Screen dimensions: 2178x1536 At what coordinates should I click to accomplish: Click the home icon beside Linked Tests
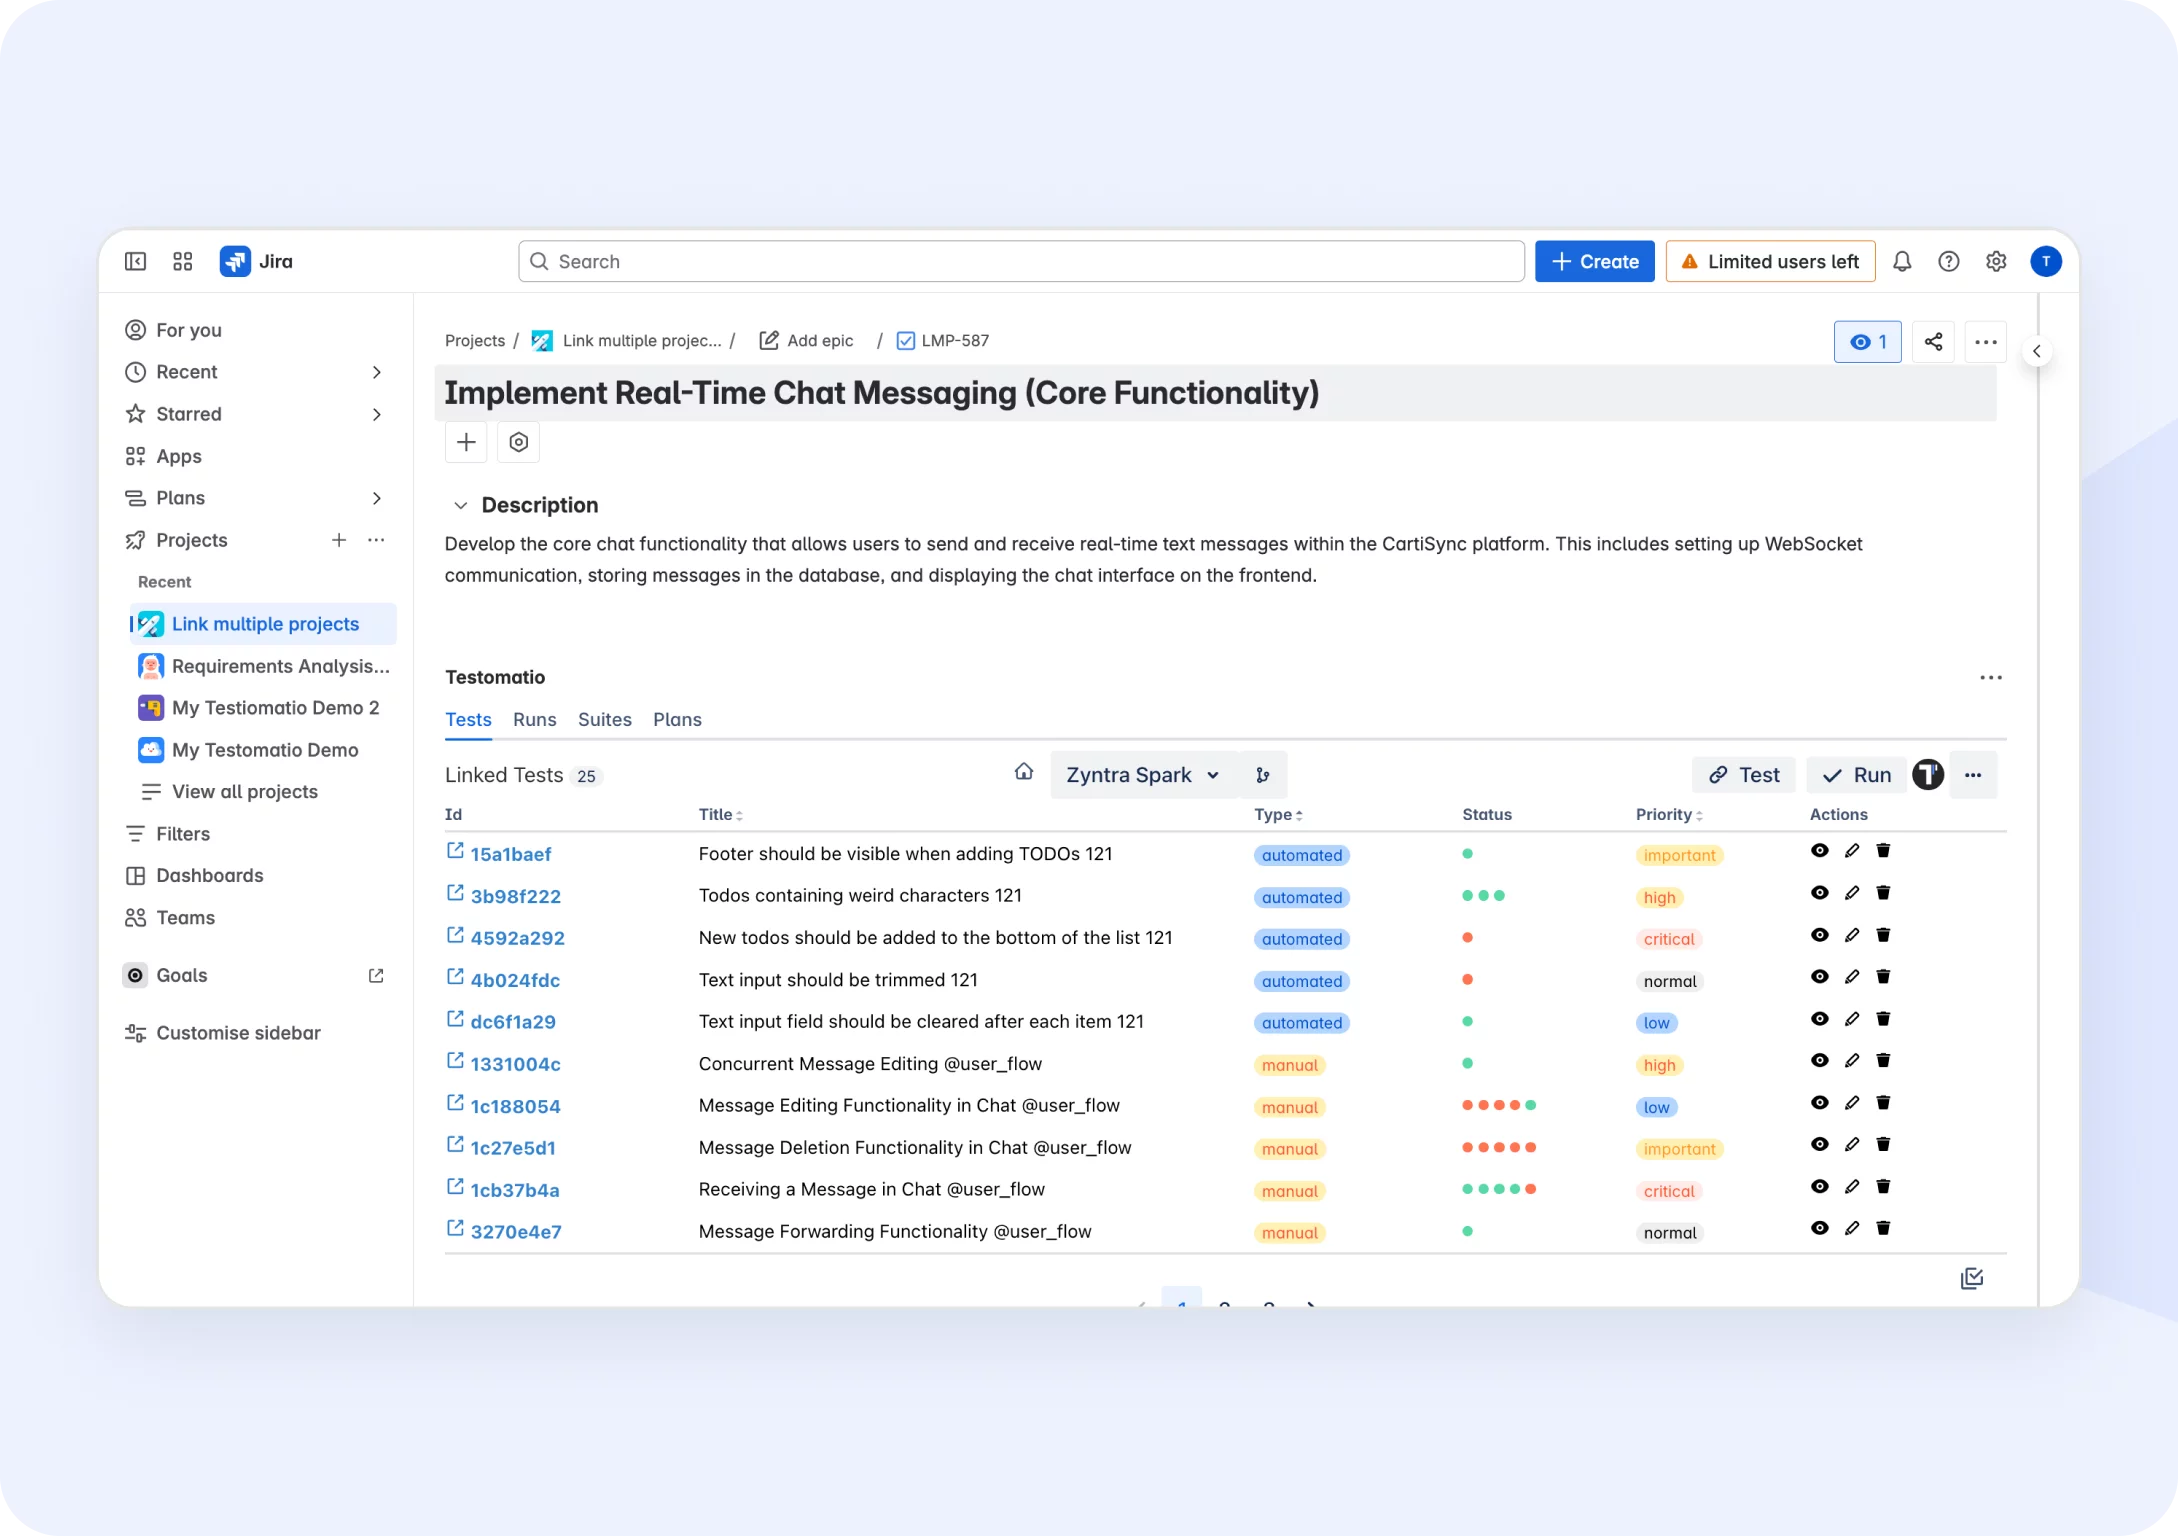(x=1023, y=772)
